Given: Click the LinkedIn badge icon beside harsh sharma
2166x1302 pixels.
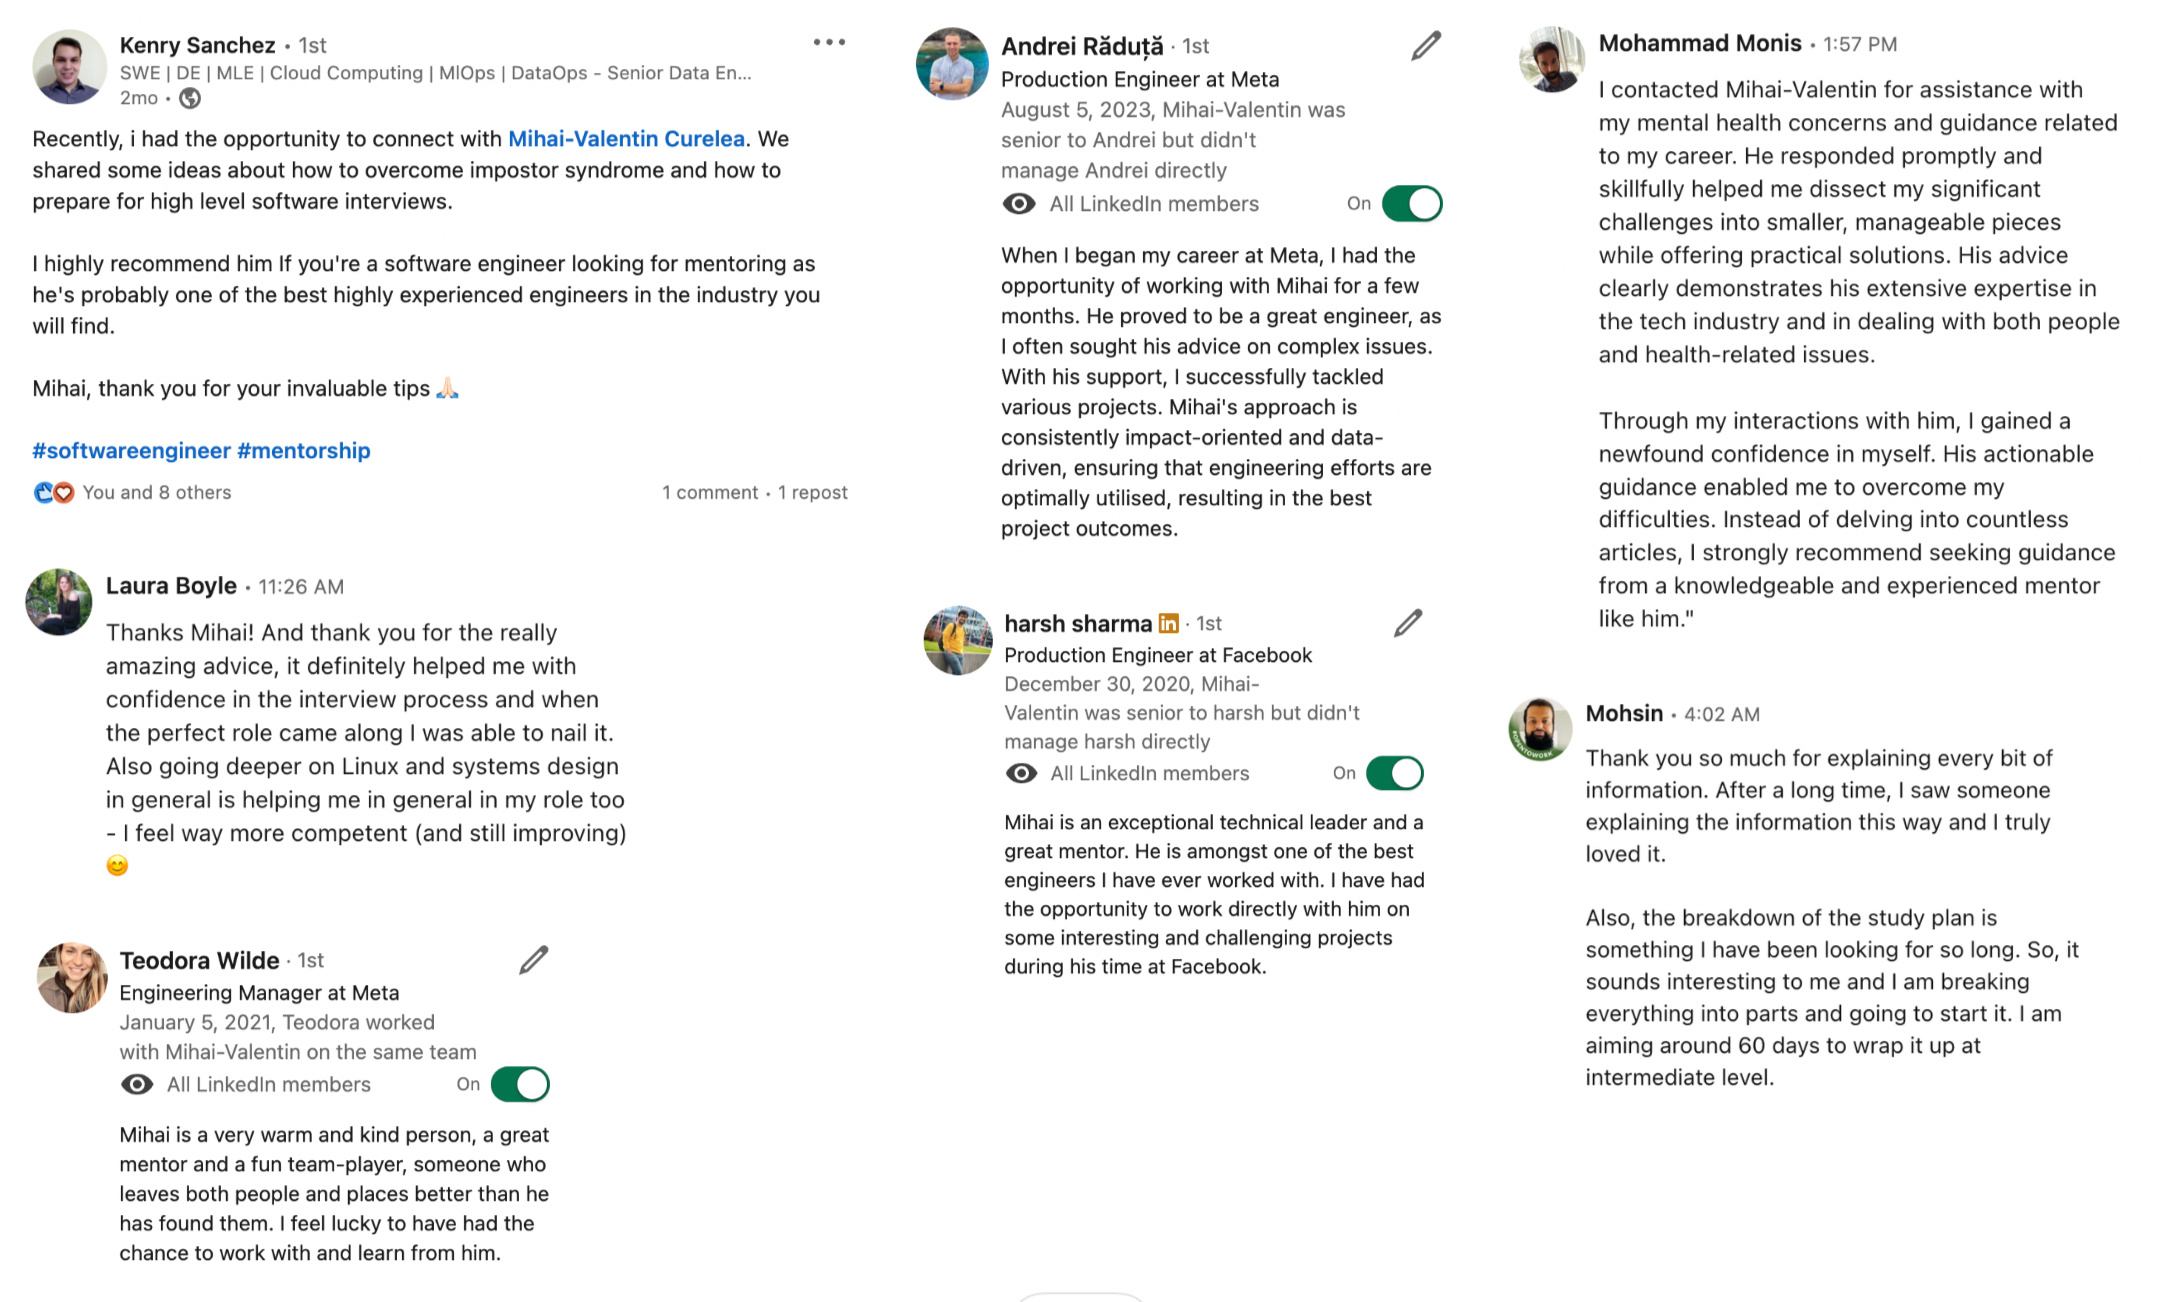Looking at the screenshot, I should coord(1168,623).
